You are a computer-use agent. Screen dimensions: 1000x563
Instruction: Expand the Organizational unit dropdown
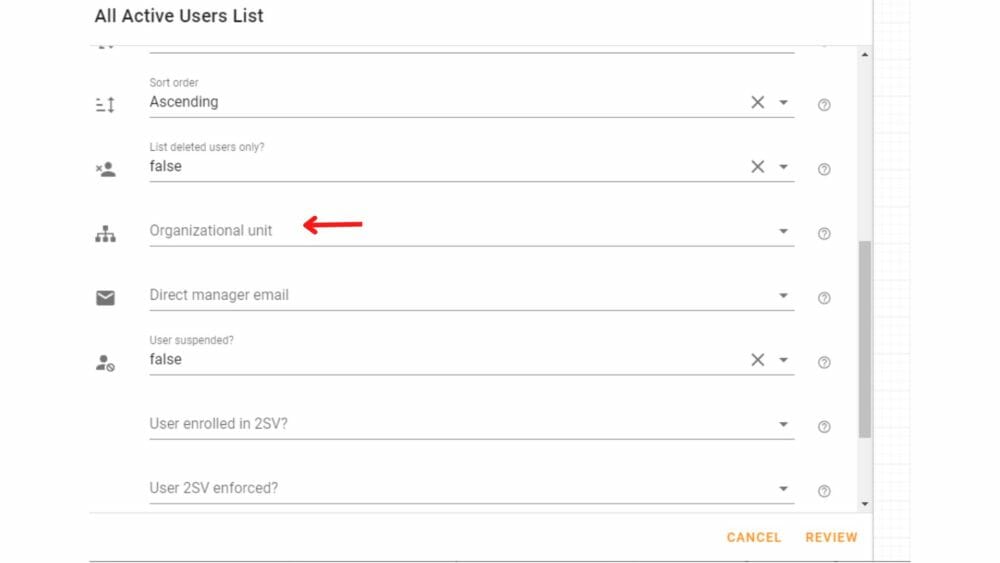tap(783, 231)
